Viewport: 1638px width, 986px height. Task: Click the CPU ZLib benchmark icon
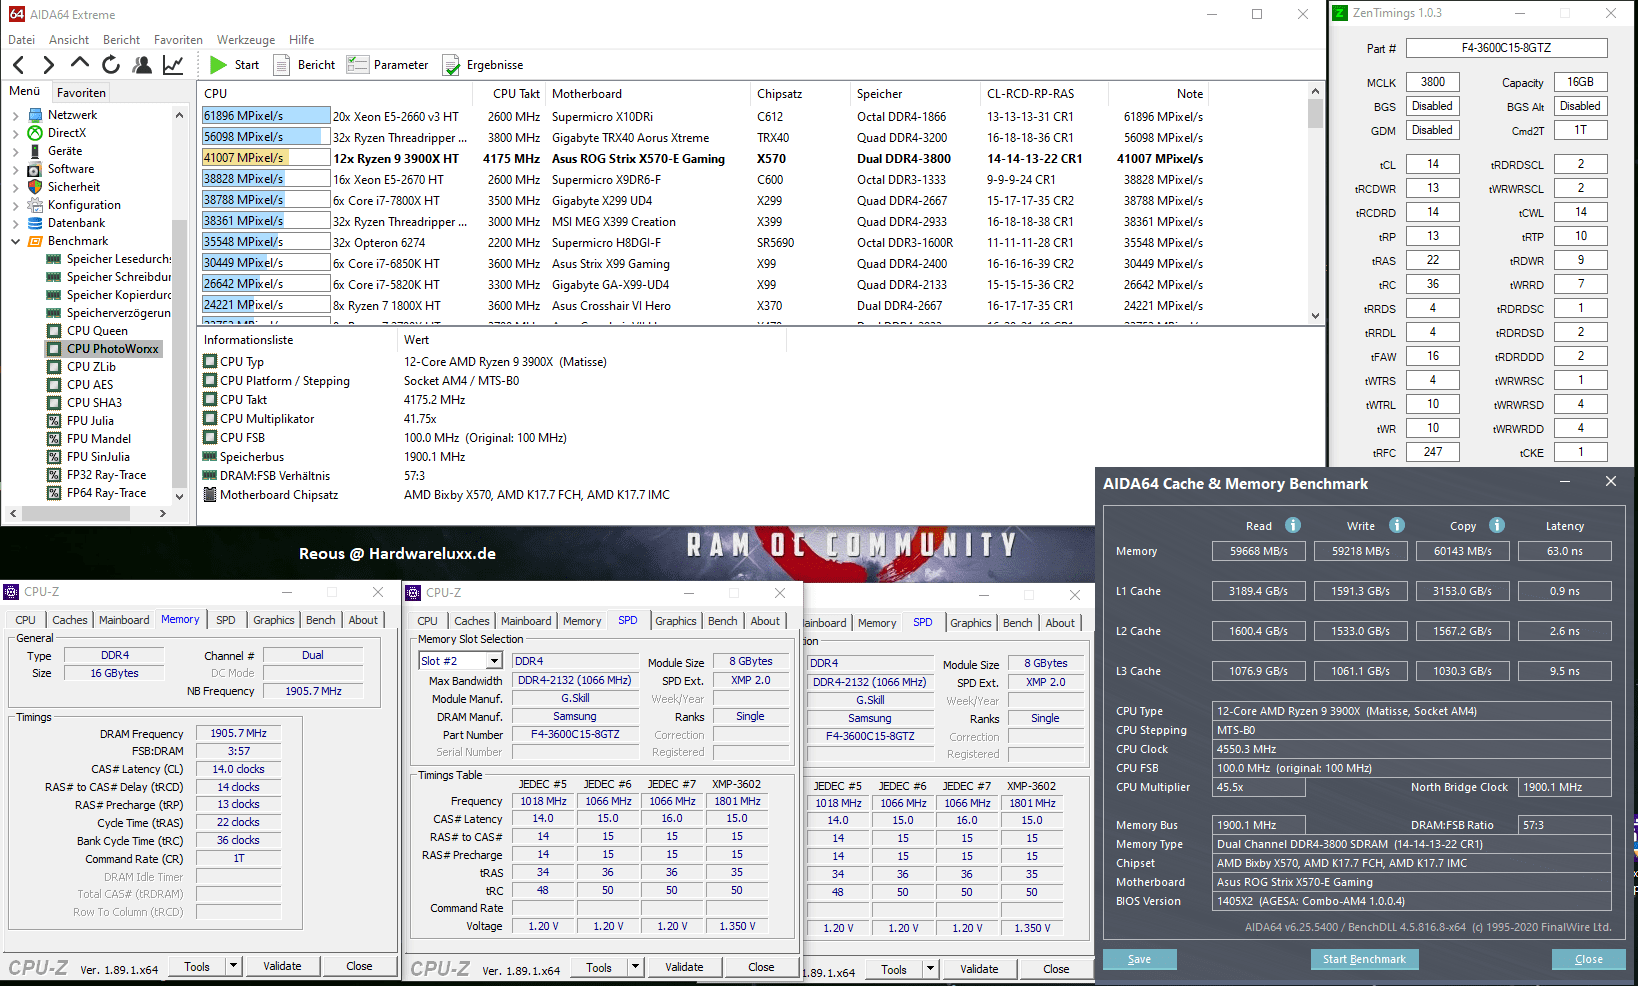tap(54, 367)
